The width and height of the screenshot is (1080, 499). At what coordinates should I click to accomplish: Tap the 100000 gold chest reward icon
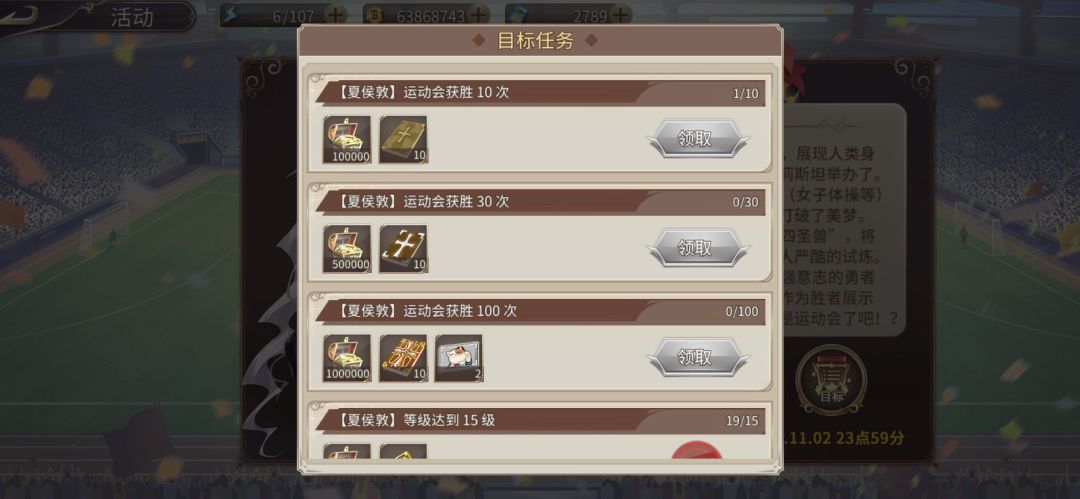tap(347, 140)
